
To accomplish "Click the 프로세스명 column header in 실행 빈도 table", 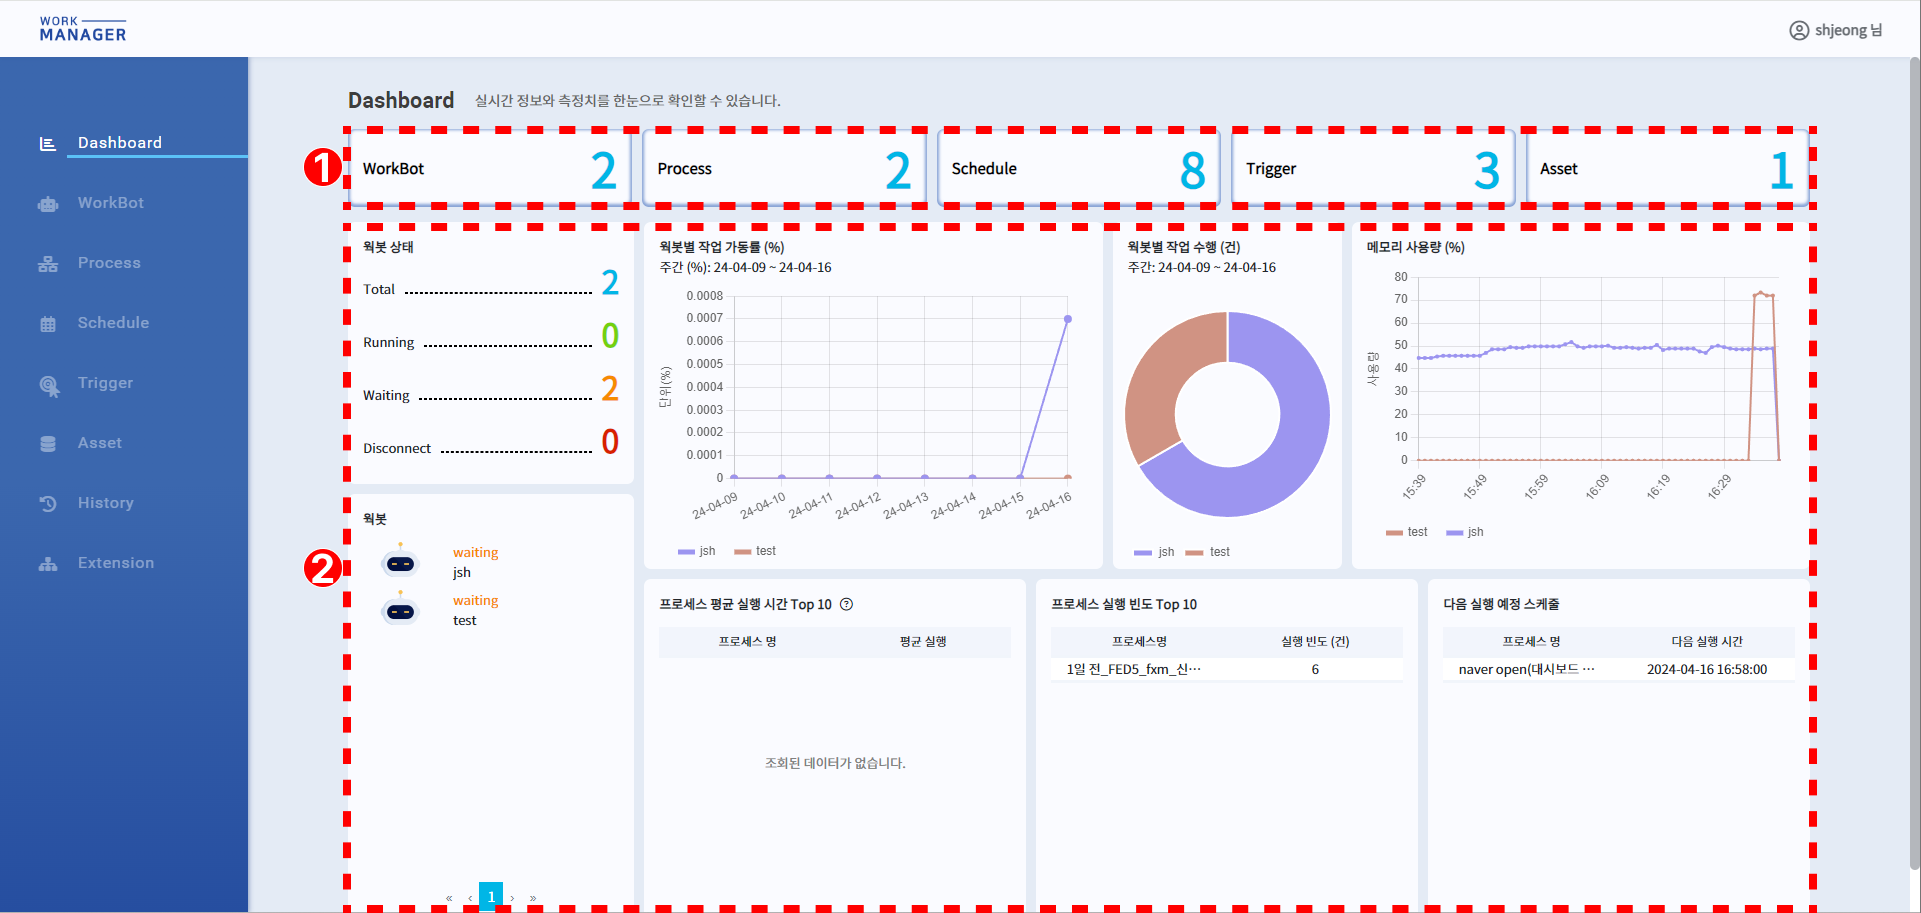I will (x=1140, y=642).
